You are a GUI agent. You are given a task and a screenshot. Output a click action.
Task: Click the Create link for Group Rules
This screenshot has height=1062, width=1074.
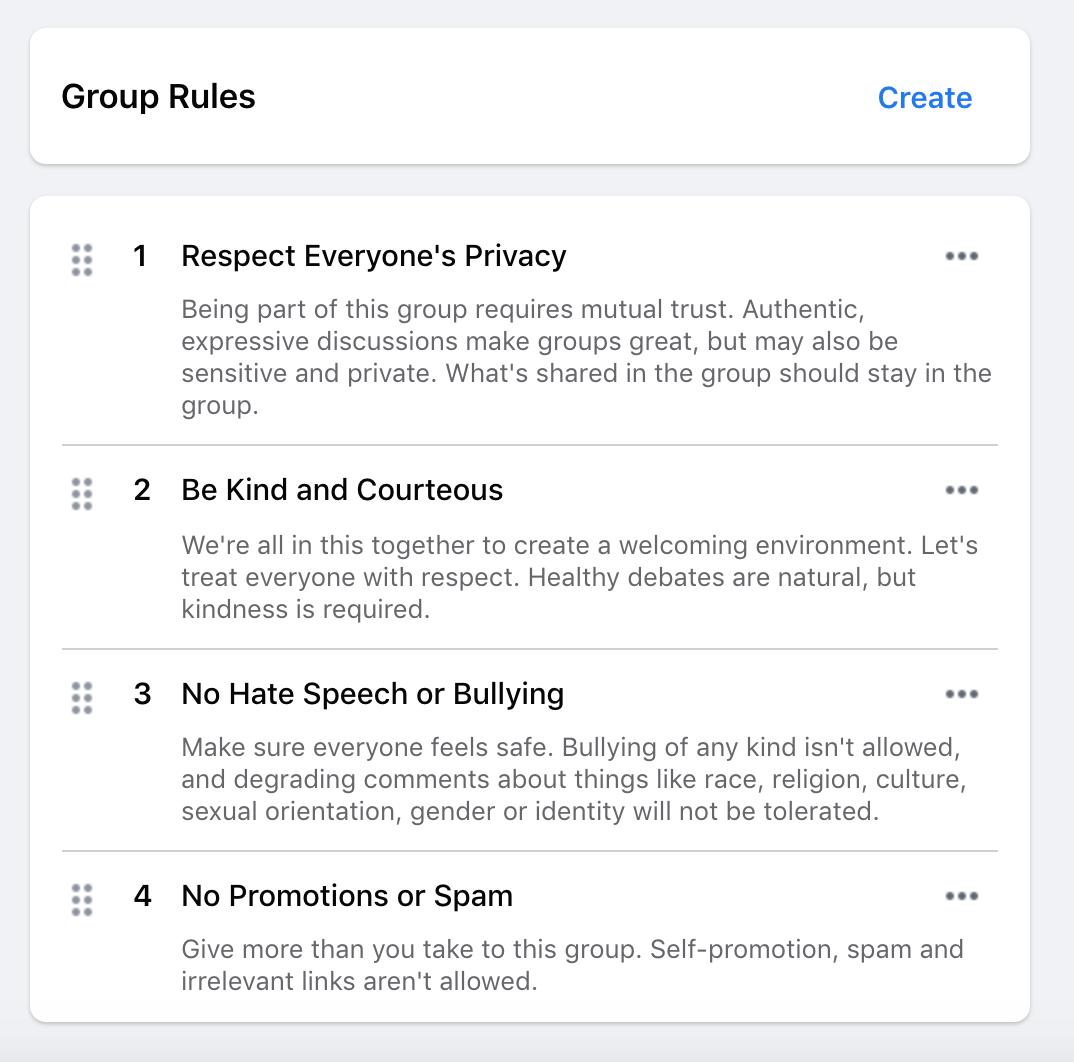click(924, 98)
